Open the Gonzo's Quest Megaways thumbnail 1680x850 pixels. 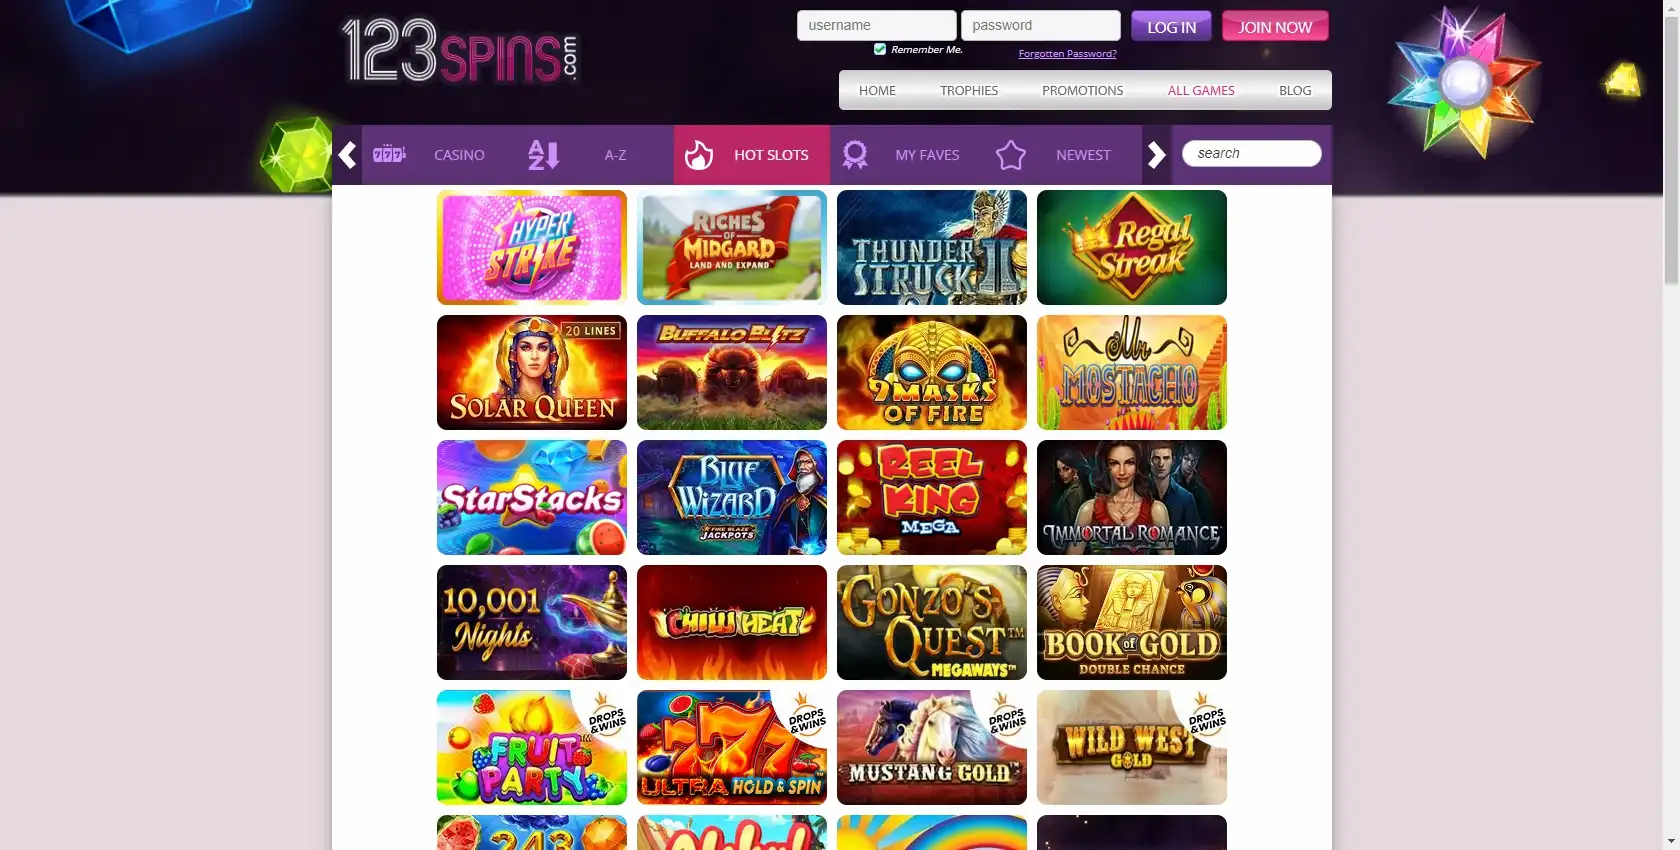(932, 623)
